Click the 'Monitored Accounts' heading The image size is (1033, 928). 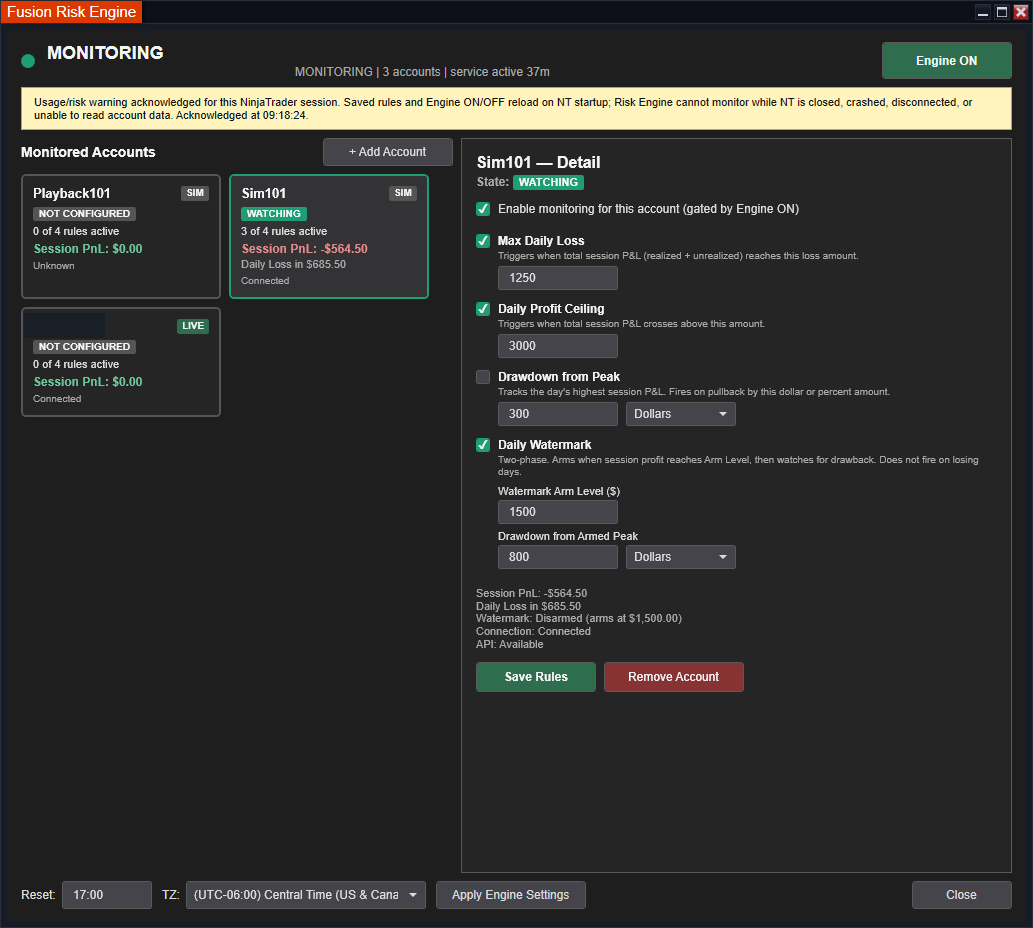(88, 152)
